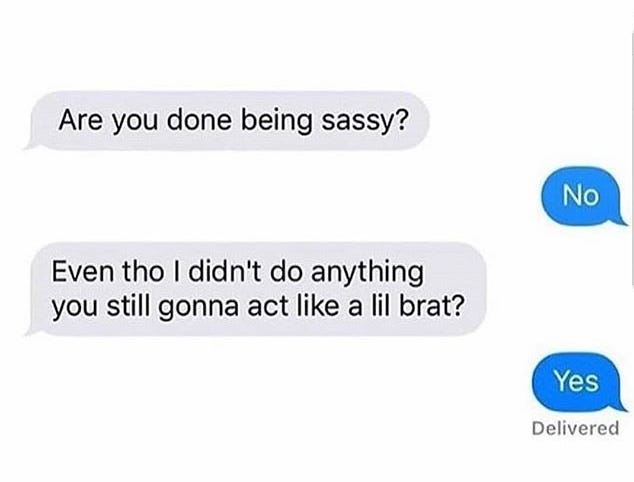Click the word "sassy?" in first message

364,121
